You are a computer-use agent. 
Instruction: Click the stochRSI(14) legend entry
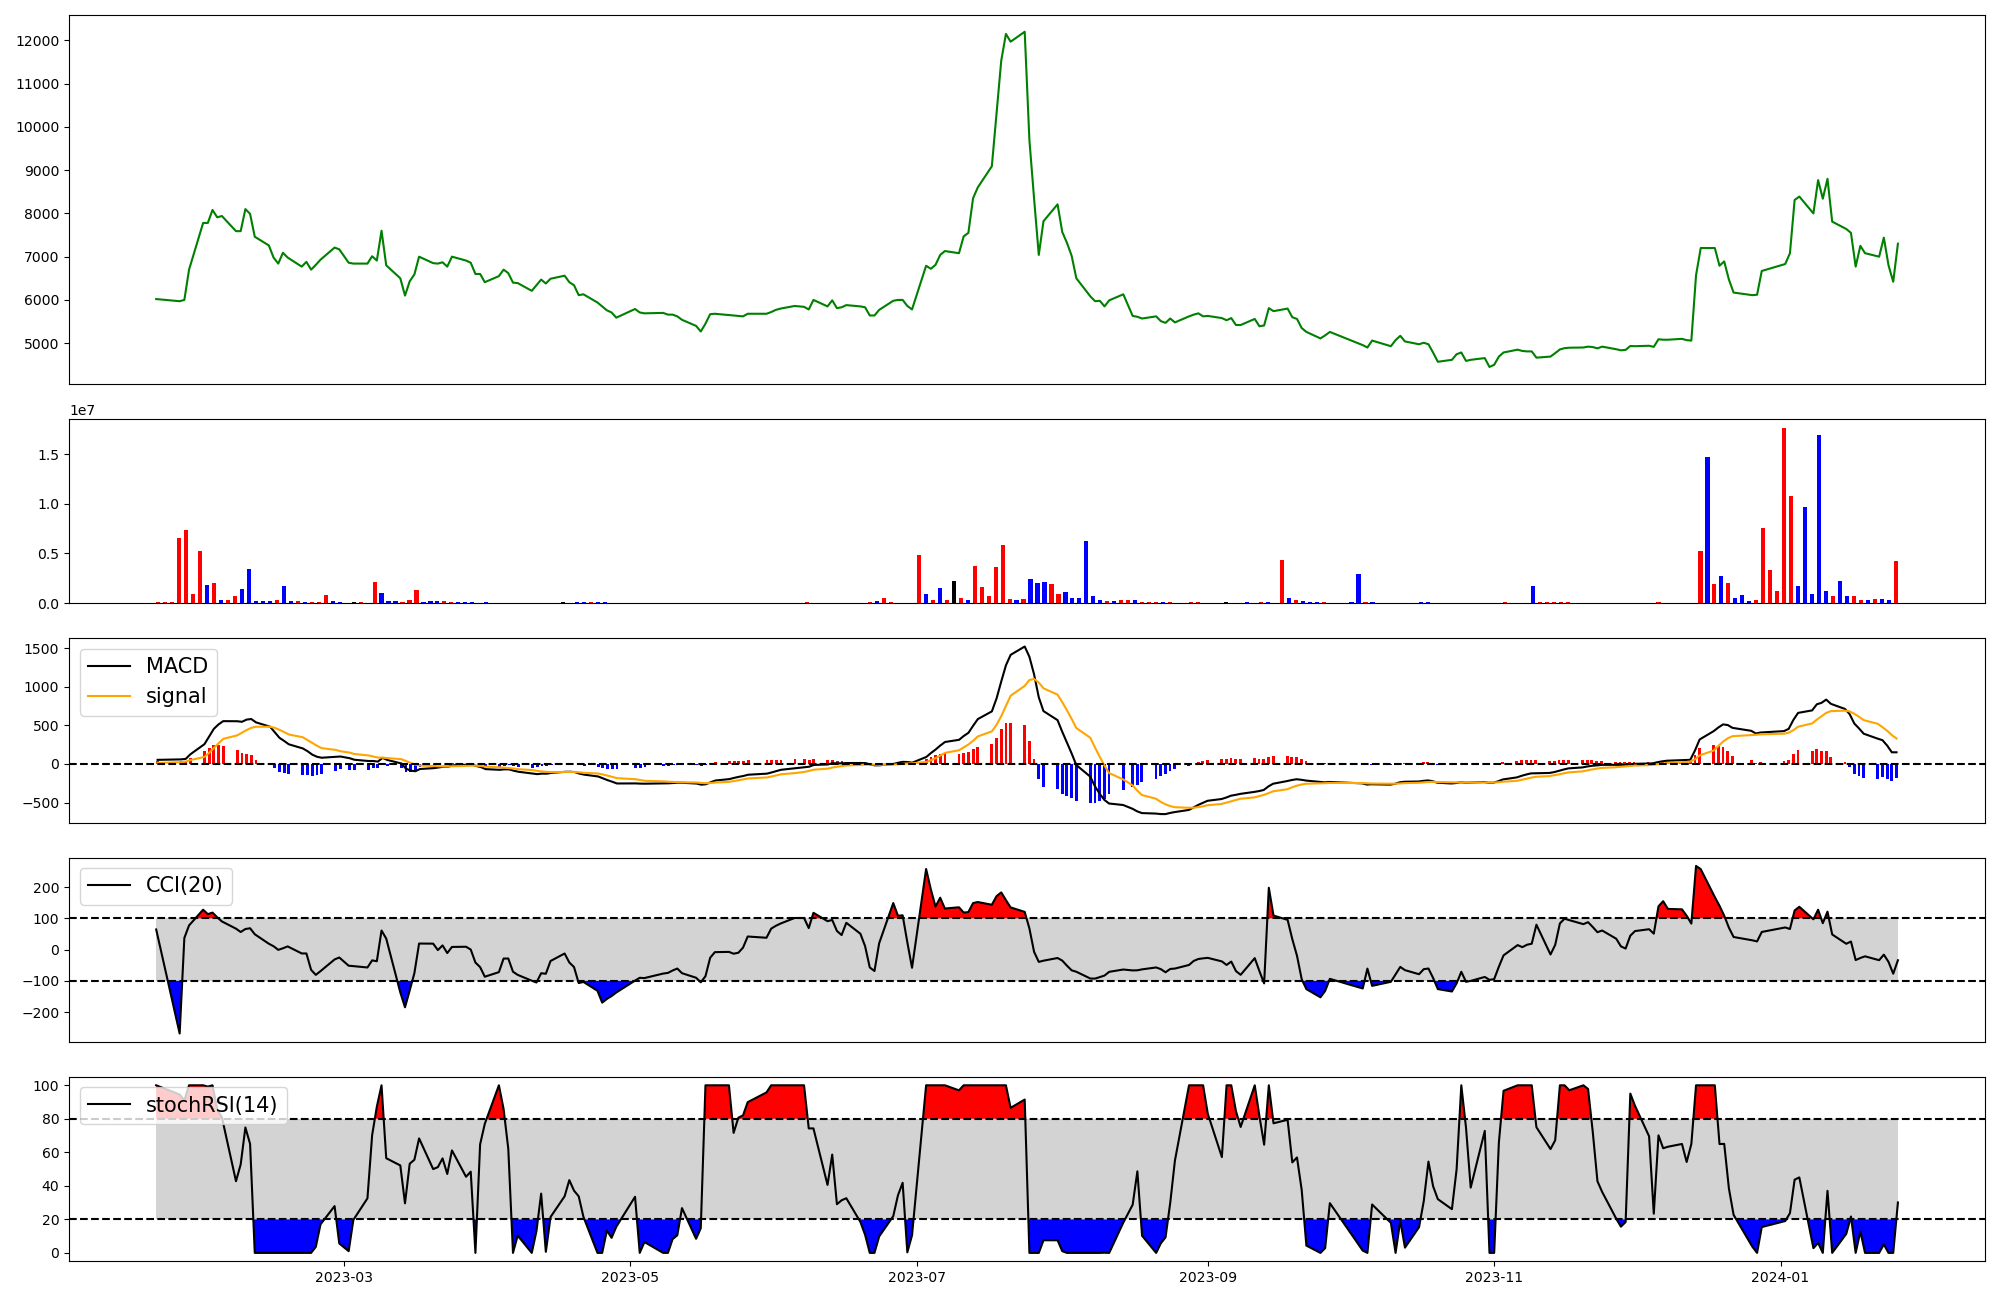pyautogui.click(x=211, y=1105)
